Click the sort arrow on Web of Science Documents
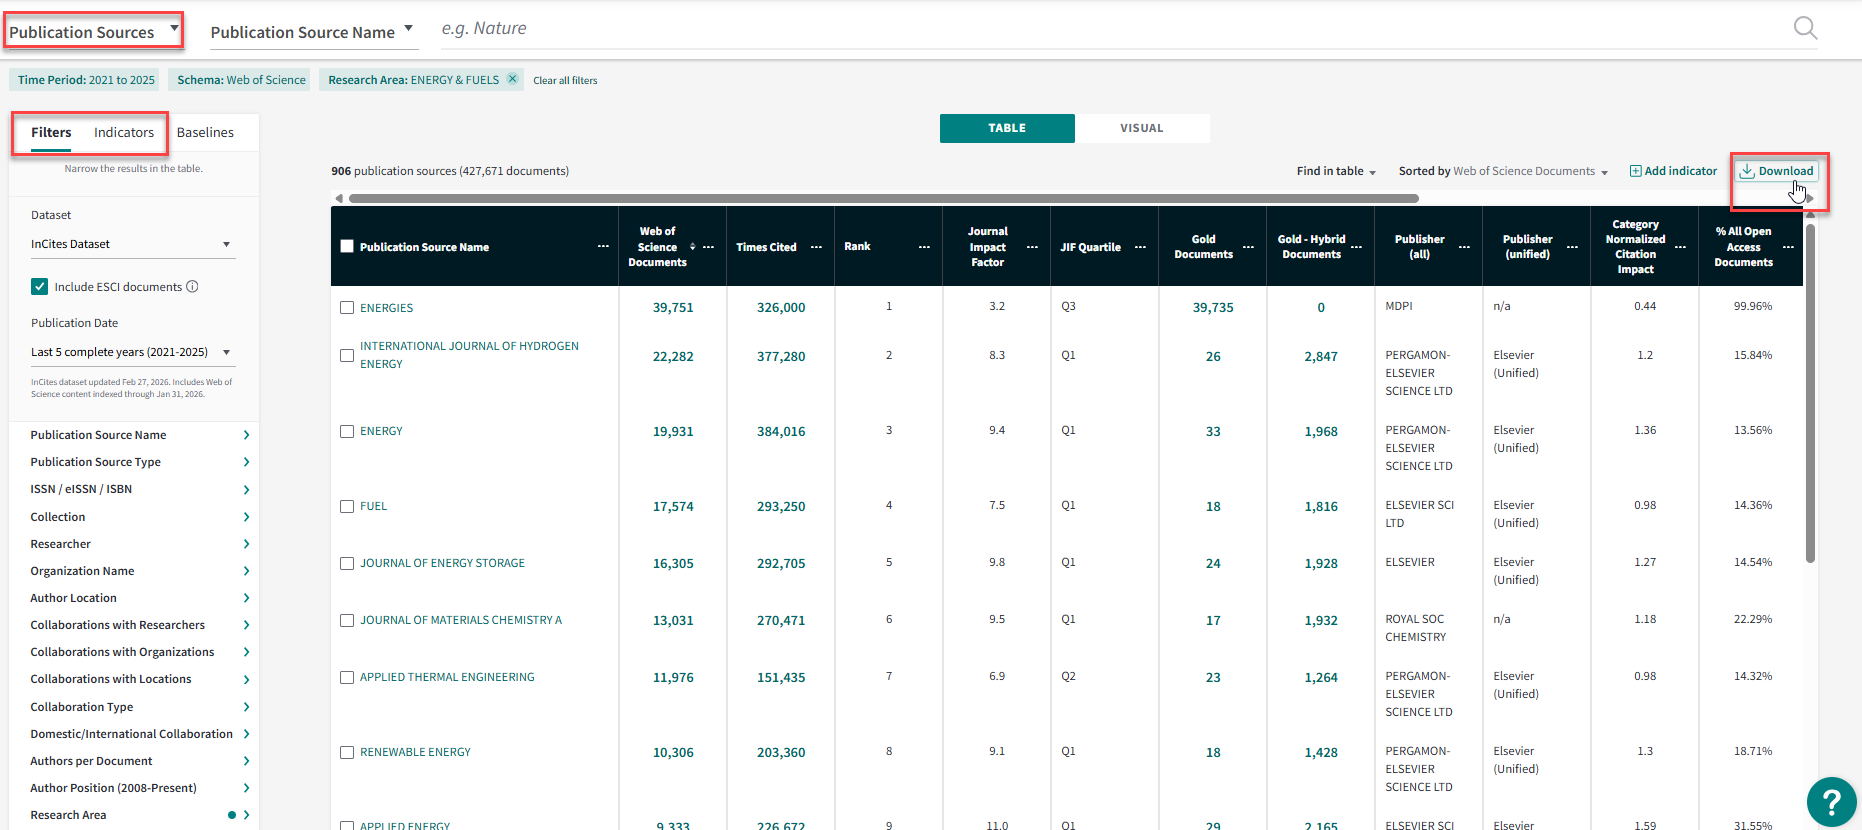The width and height of the screenshot is (1862, 830). pyautogui.click(x=692, y=247)
